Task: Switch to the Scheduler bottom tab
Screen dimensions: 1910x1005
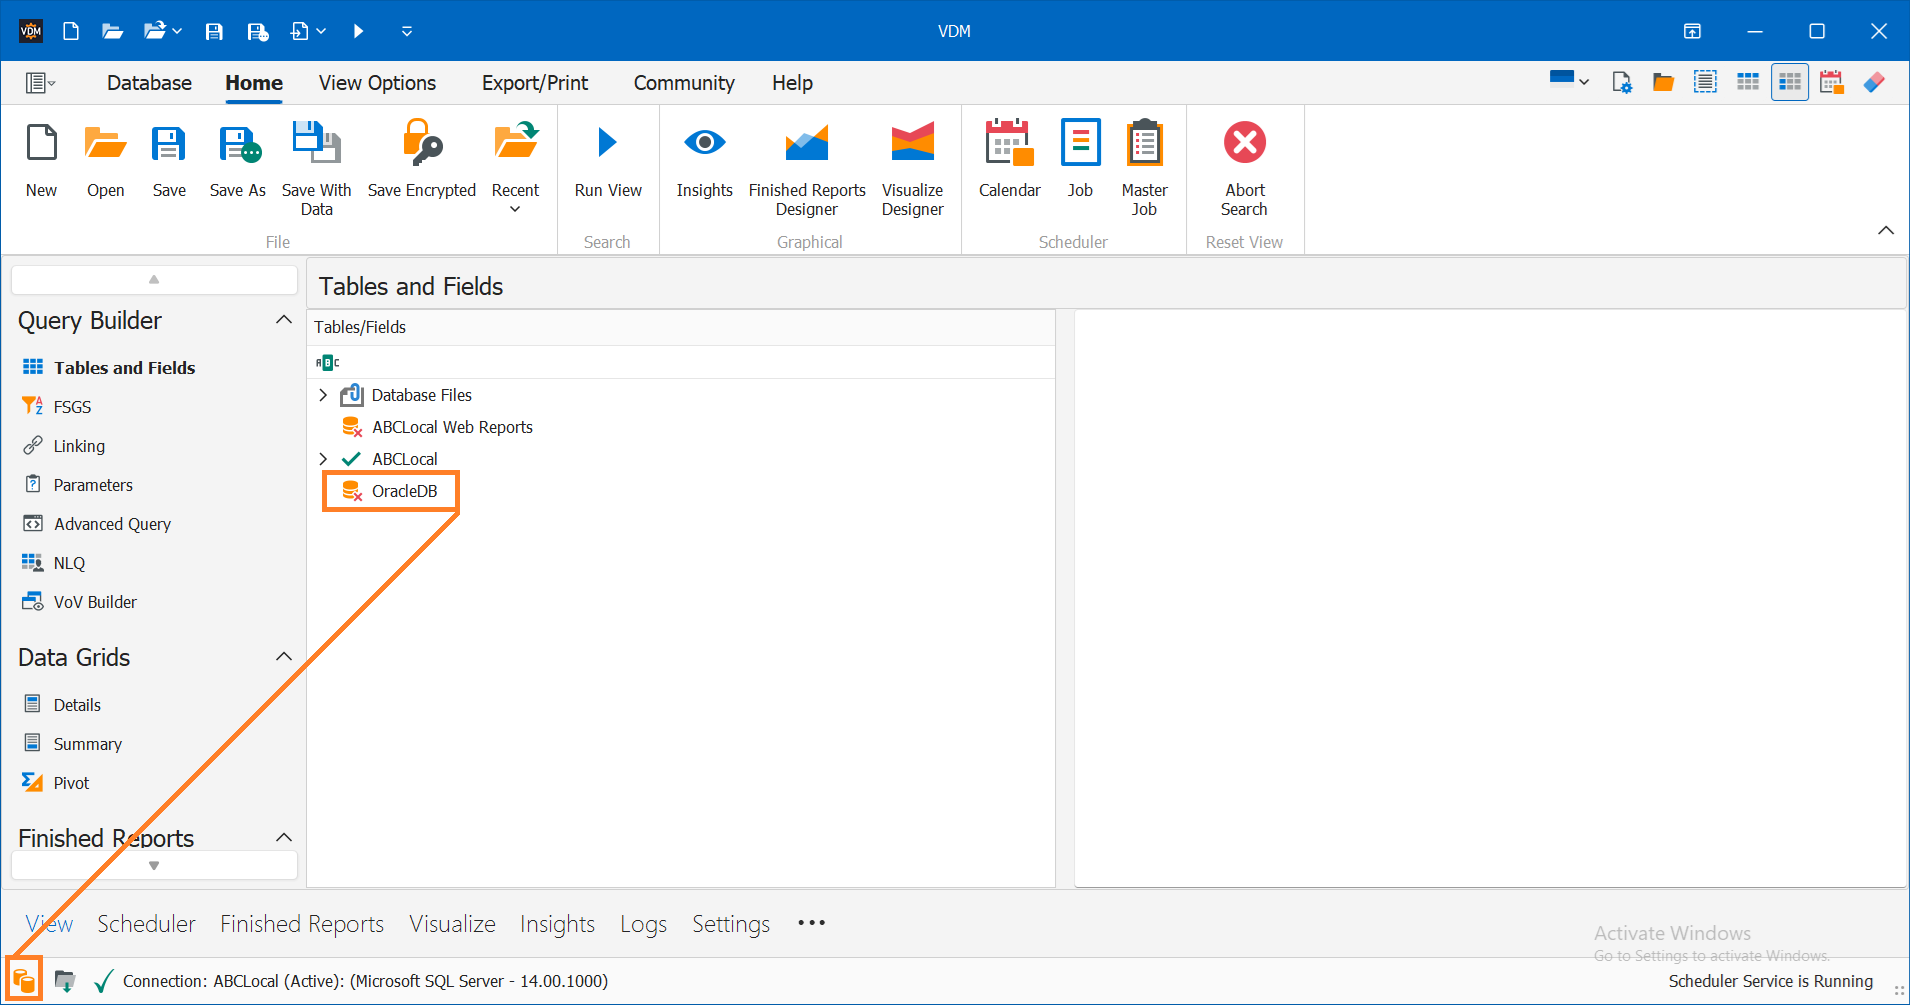Action: coord(146,923)
